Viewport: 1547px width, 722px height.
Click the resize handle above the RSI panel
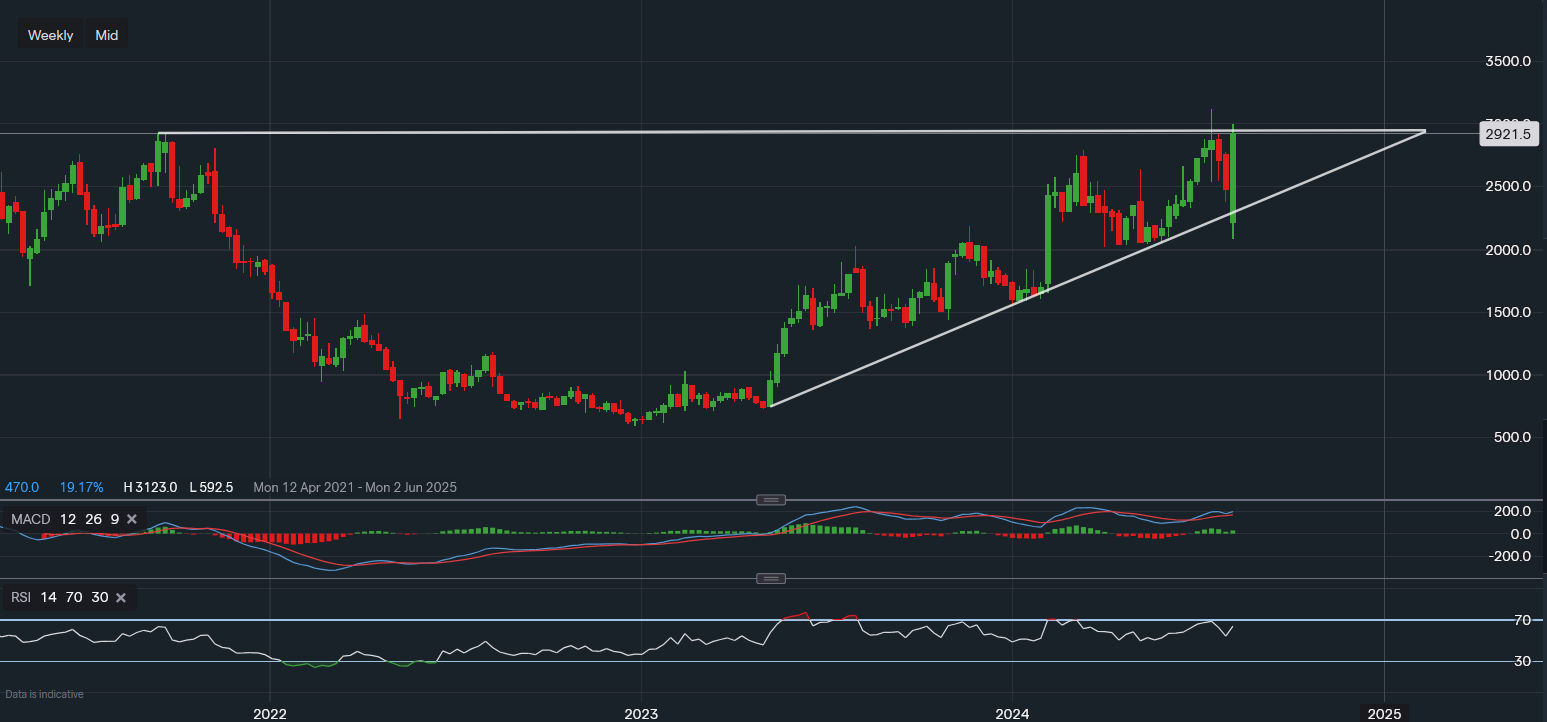point(771,578)
